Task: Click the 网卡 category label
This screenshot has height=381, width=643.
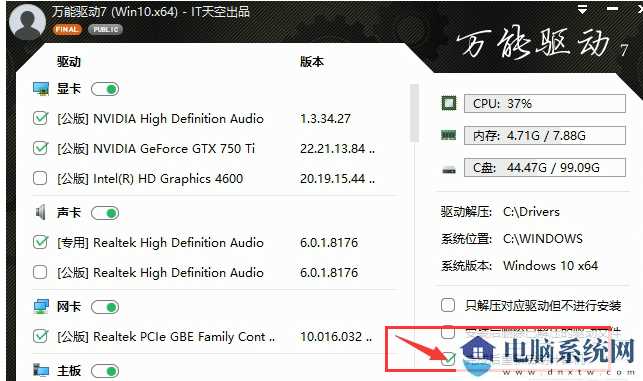Action: 68,306
